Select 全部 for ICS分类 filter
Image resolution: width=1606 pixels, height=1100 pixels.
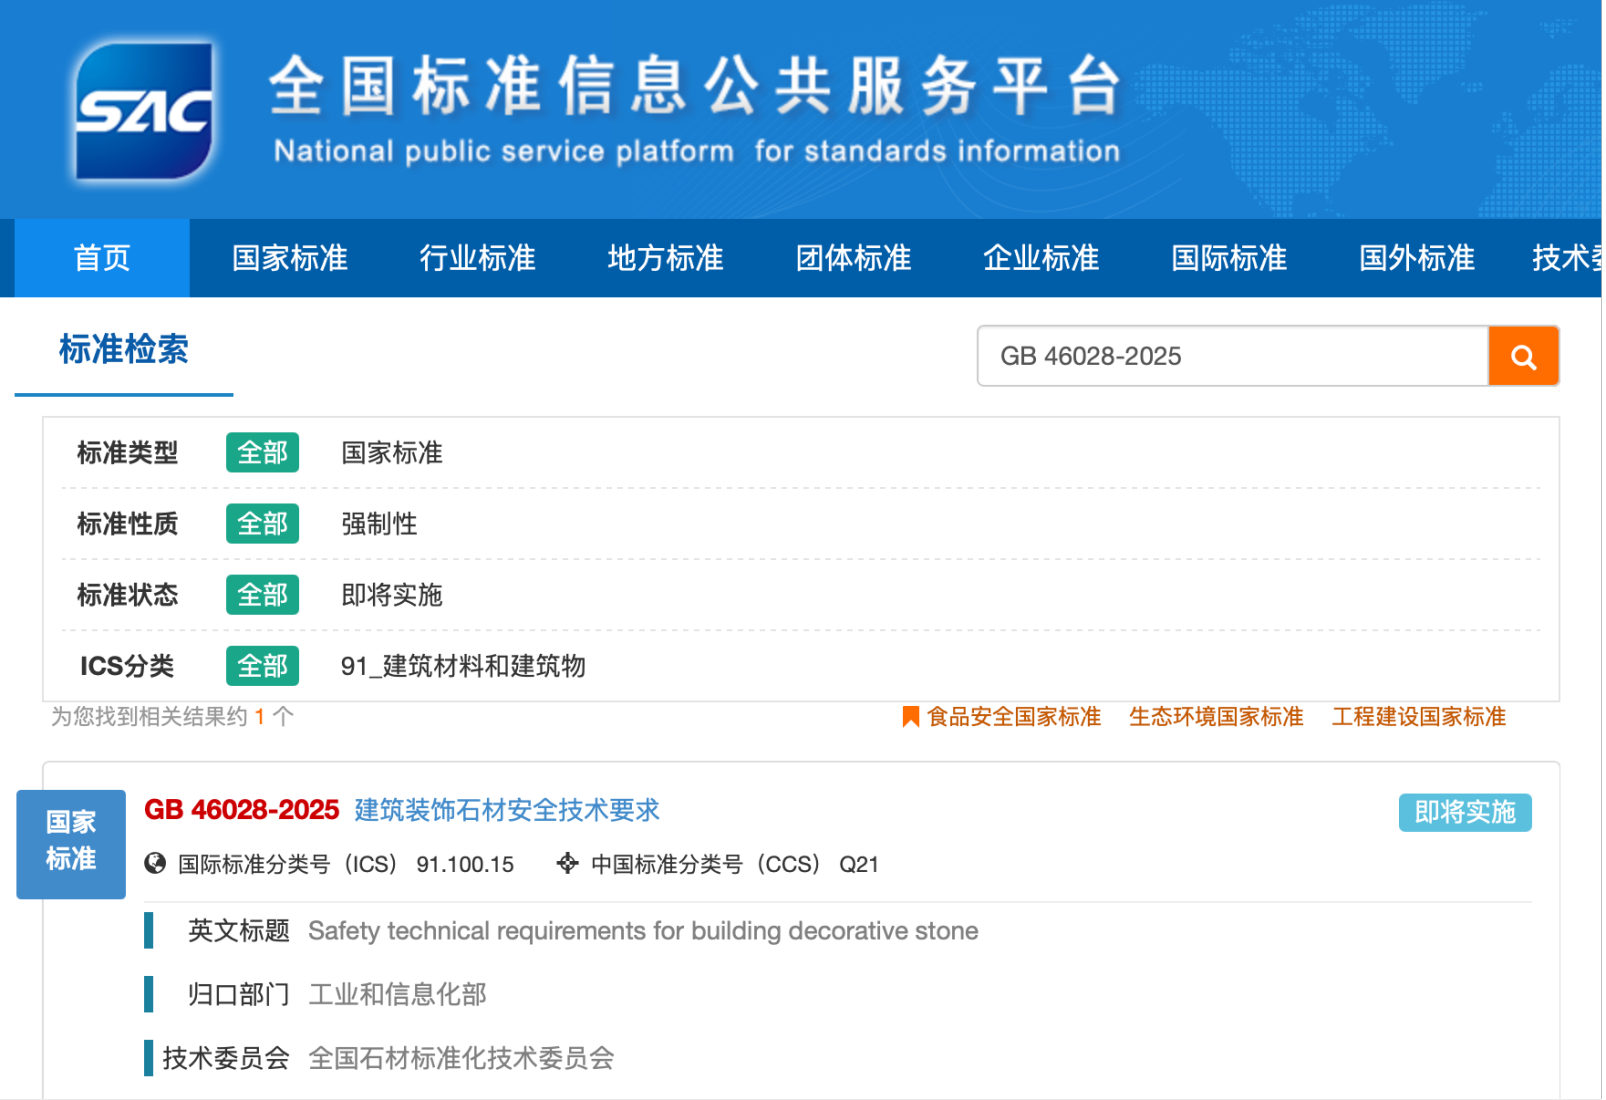tap(262, 666)
